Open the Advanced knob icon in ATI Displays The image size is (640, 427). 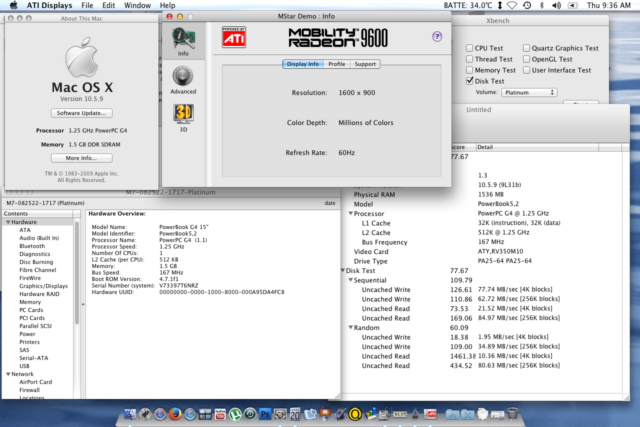(x=183, y=80)
